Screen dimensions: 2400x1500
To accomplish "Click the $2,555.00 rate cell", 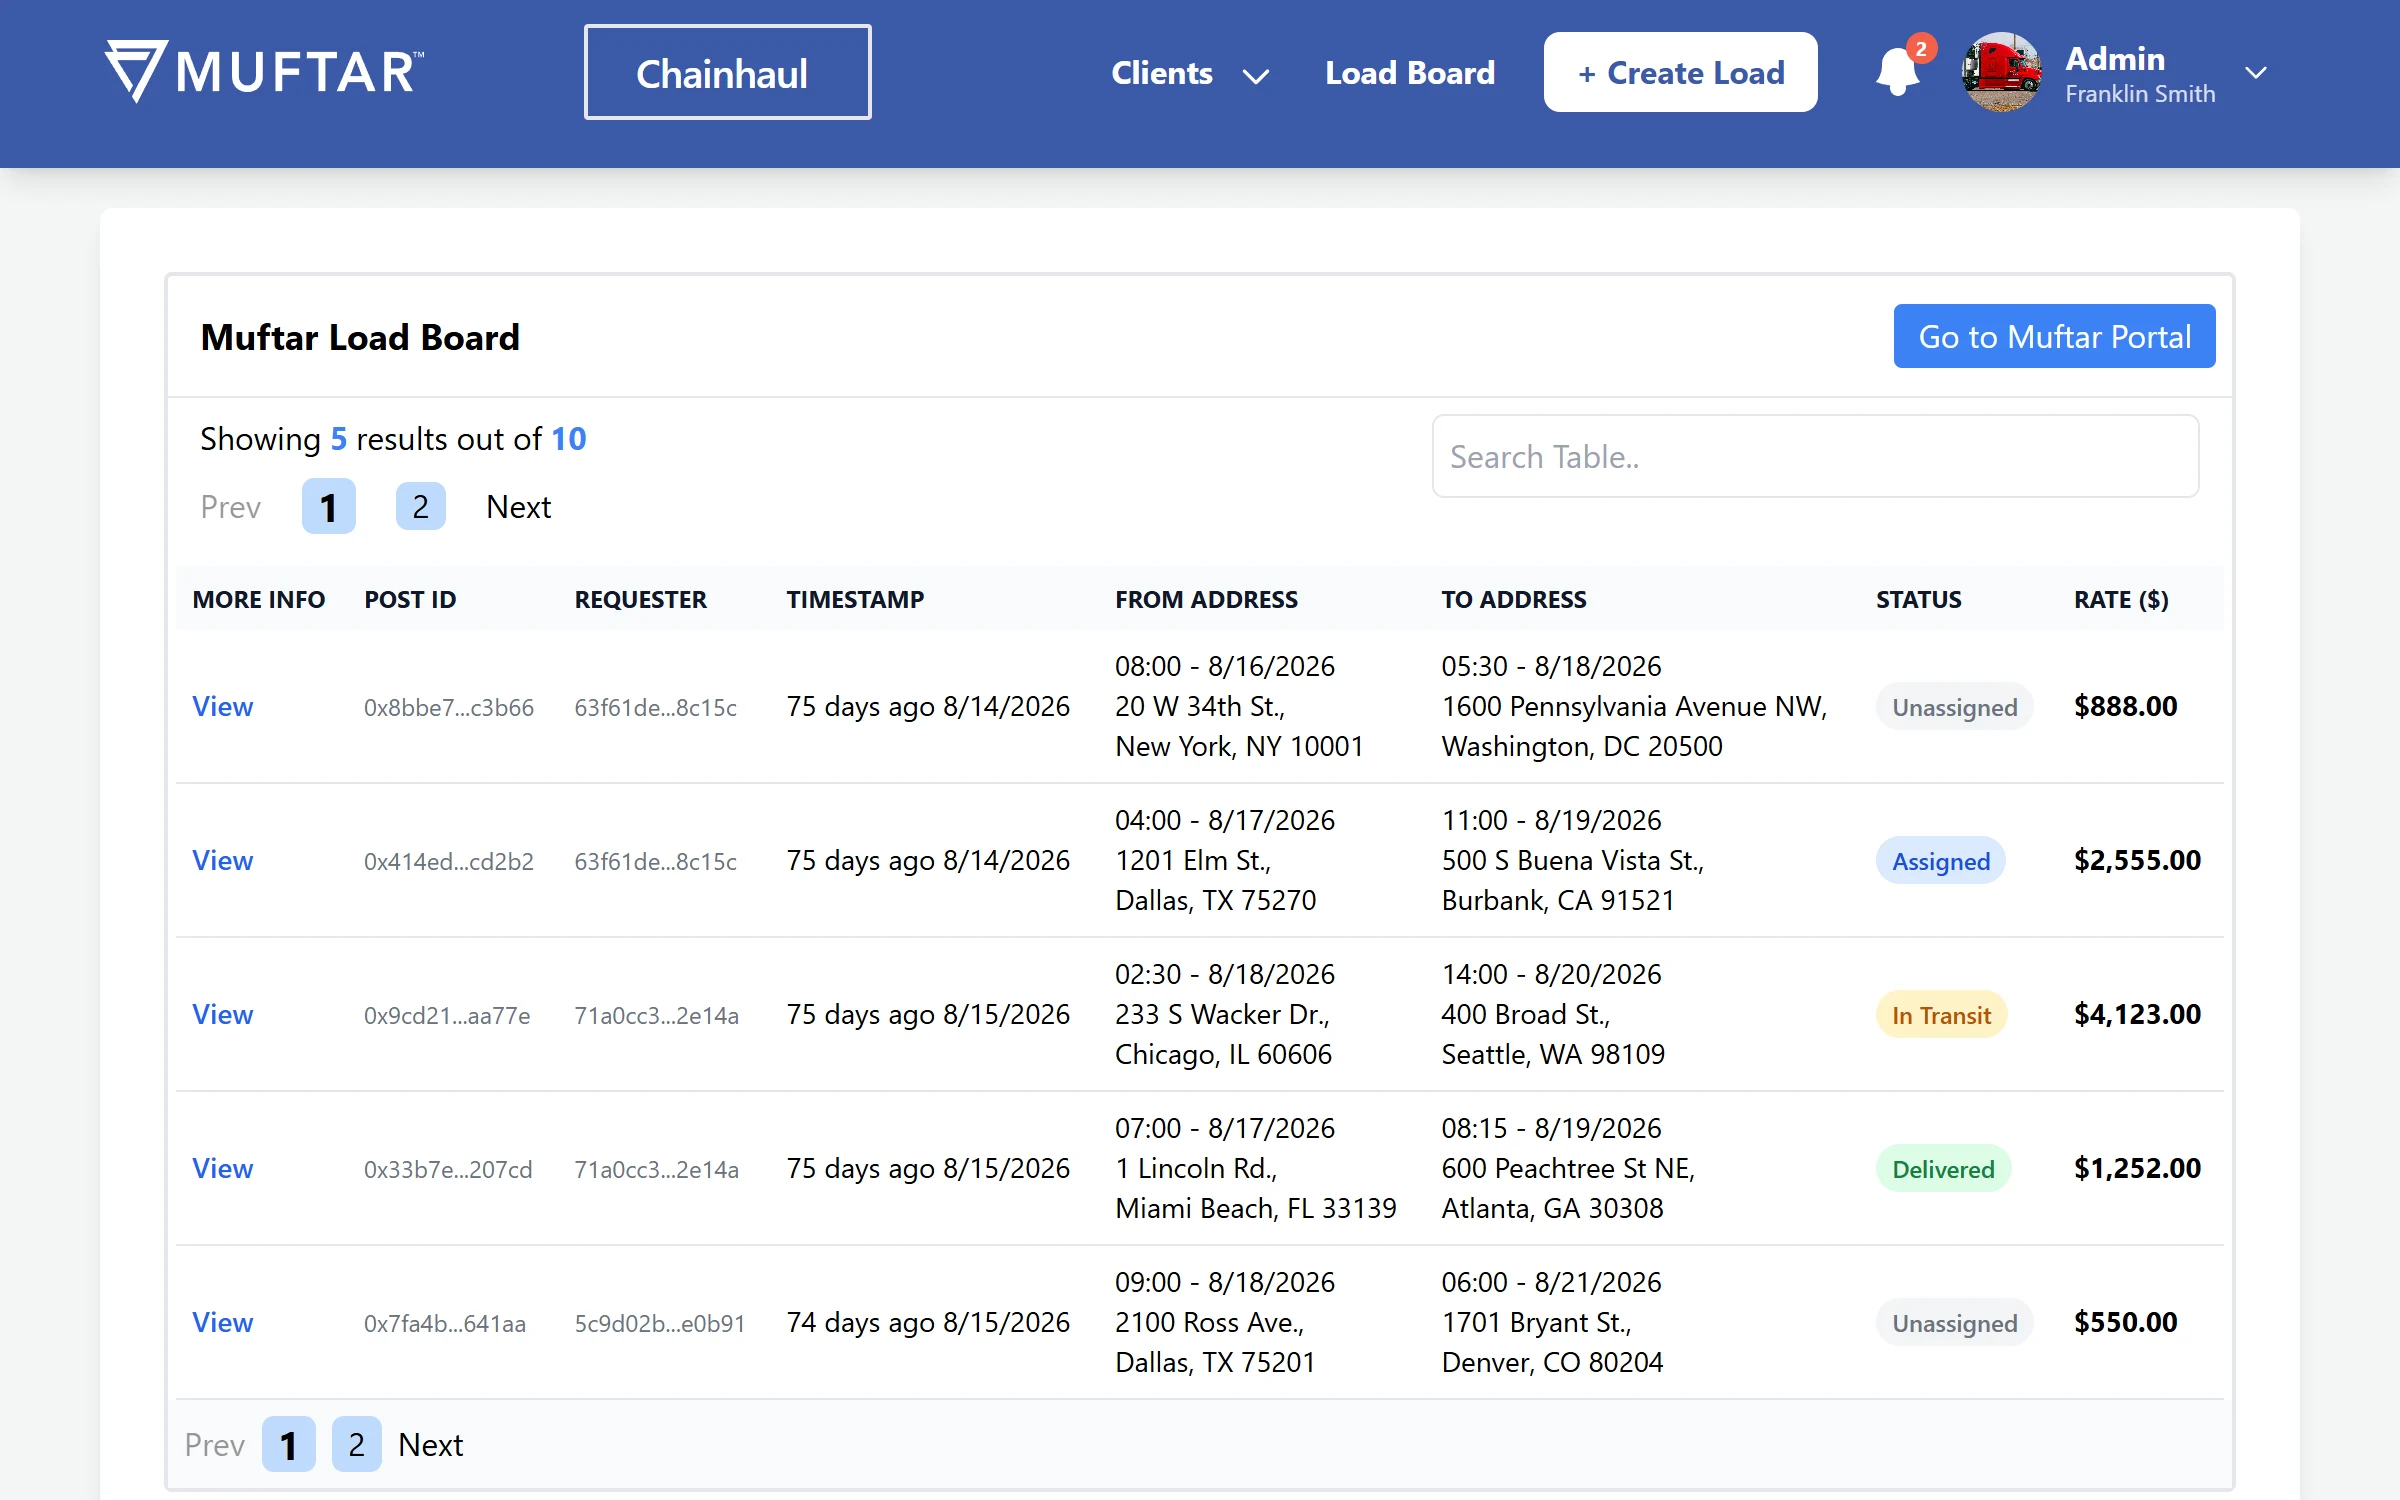I will coord(2137,860).
